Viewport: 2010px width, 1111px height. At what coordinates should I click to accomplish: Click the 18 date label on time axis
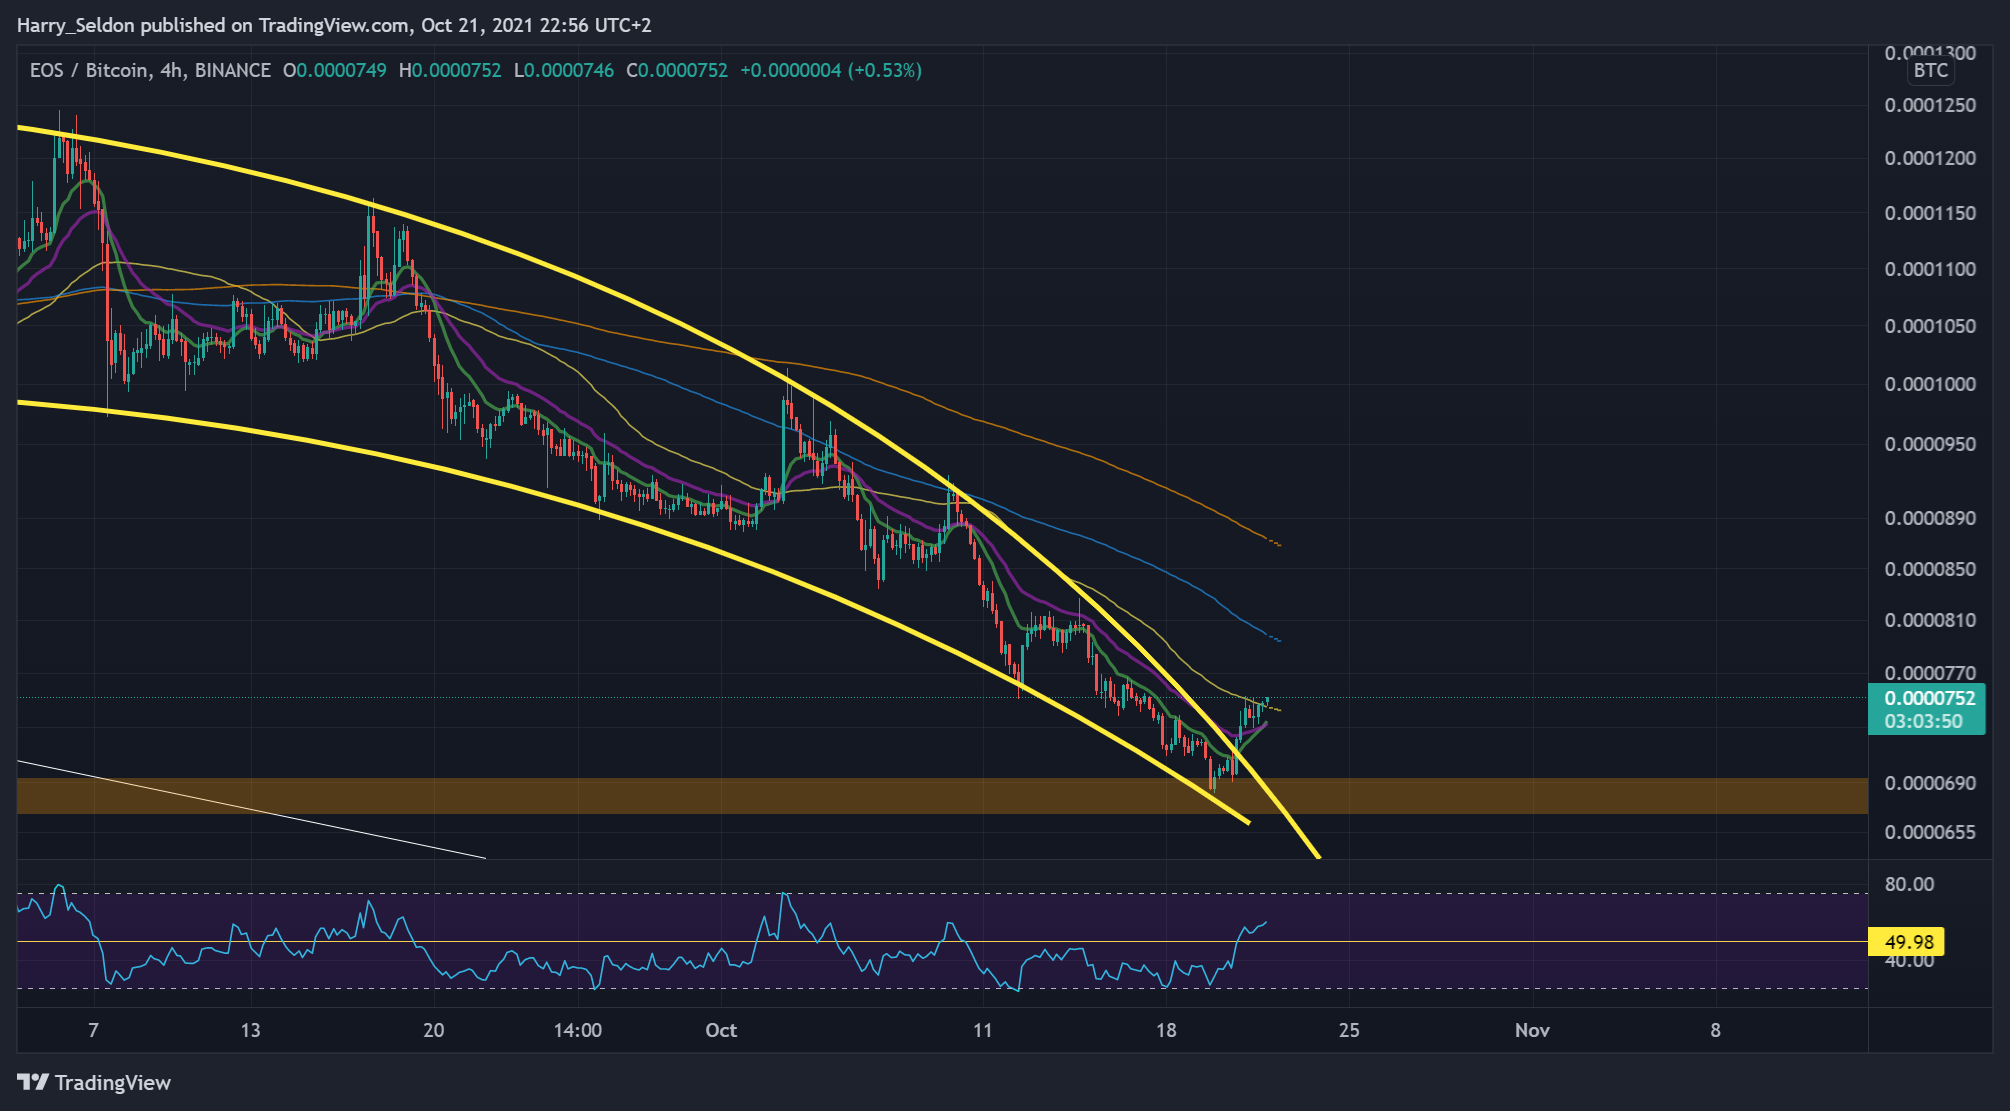tap(1166, 1030)
